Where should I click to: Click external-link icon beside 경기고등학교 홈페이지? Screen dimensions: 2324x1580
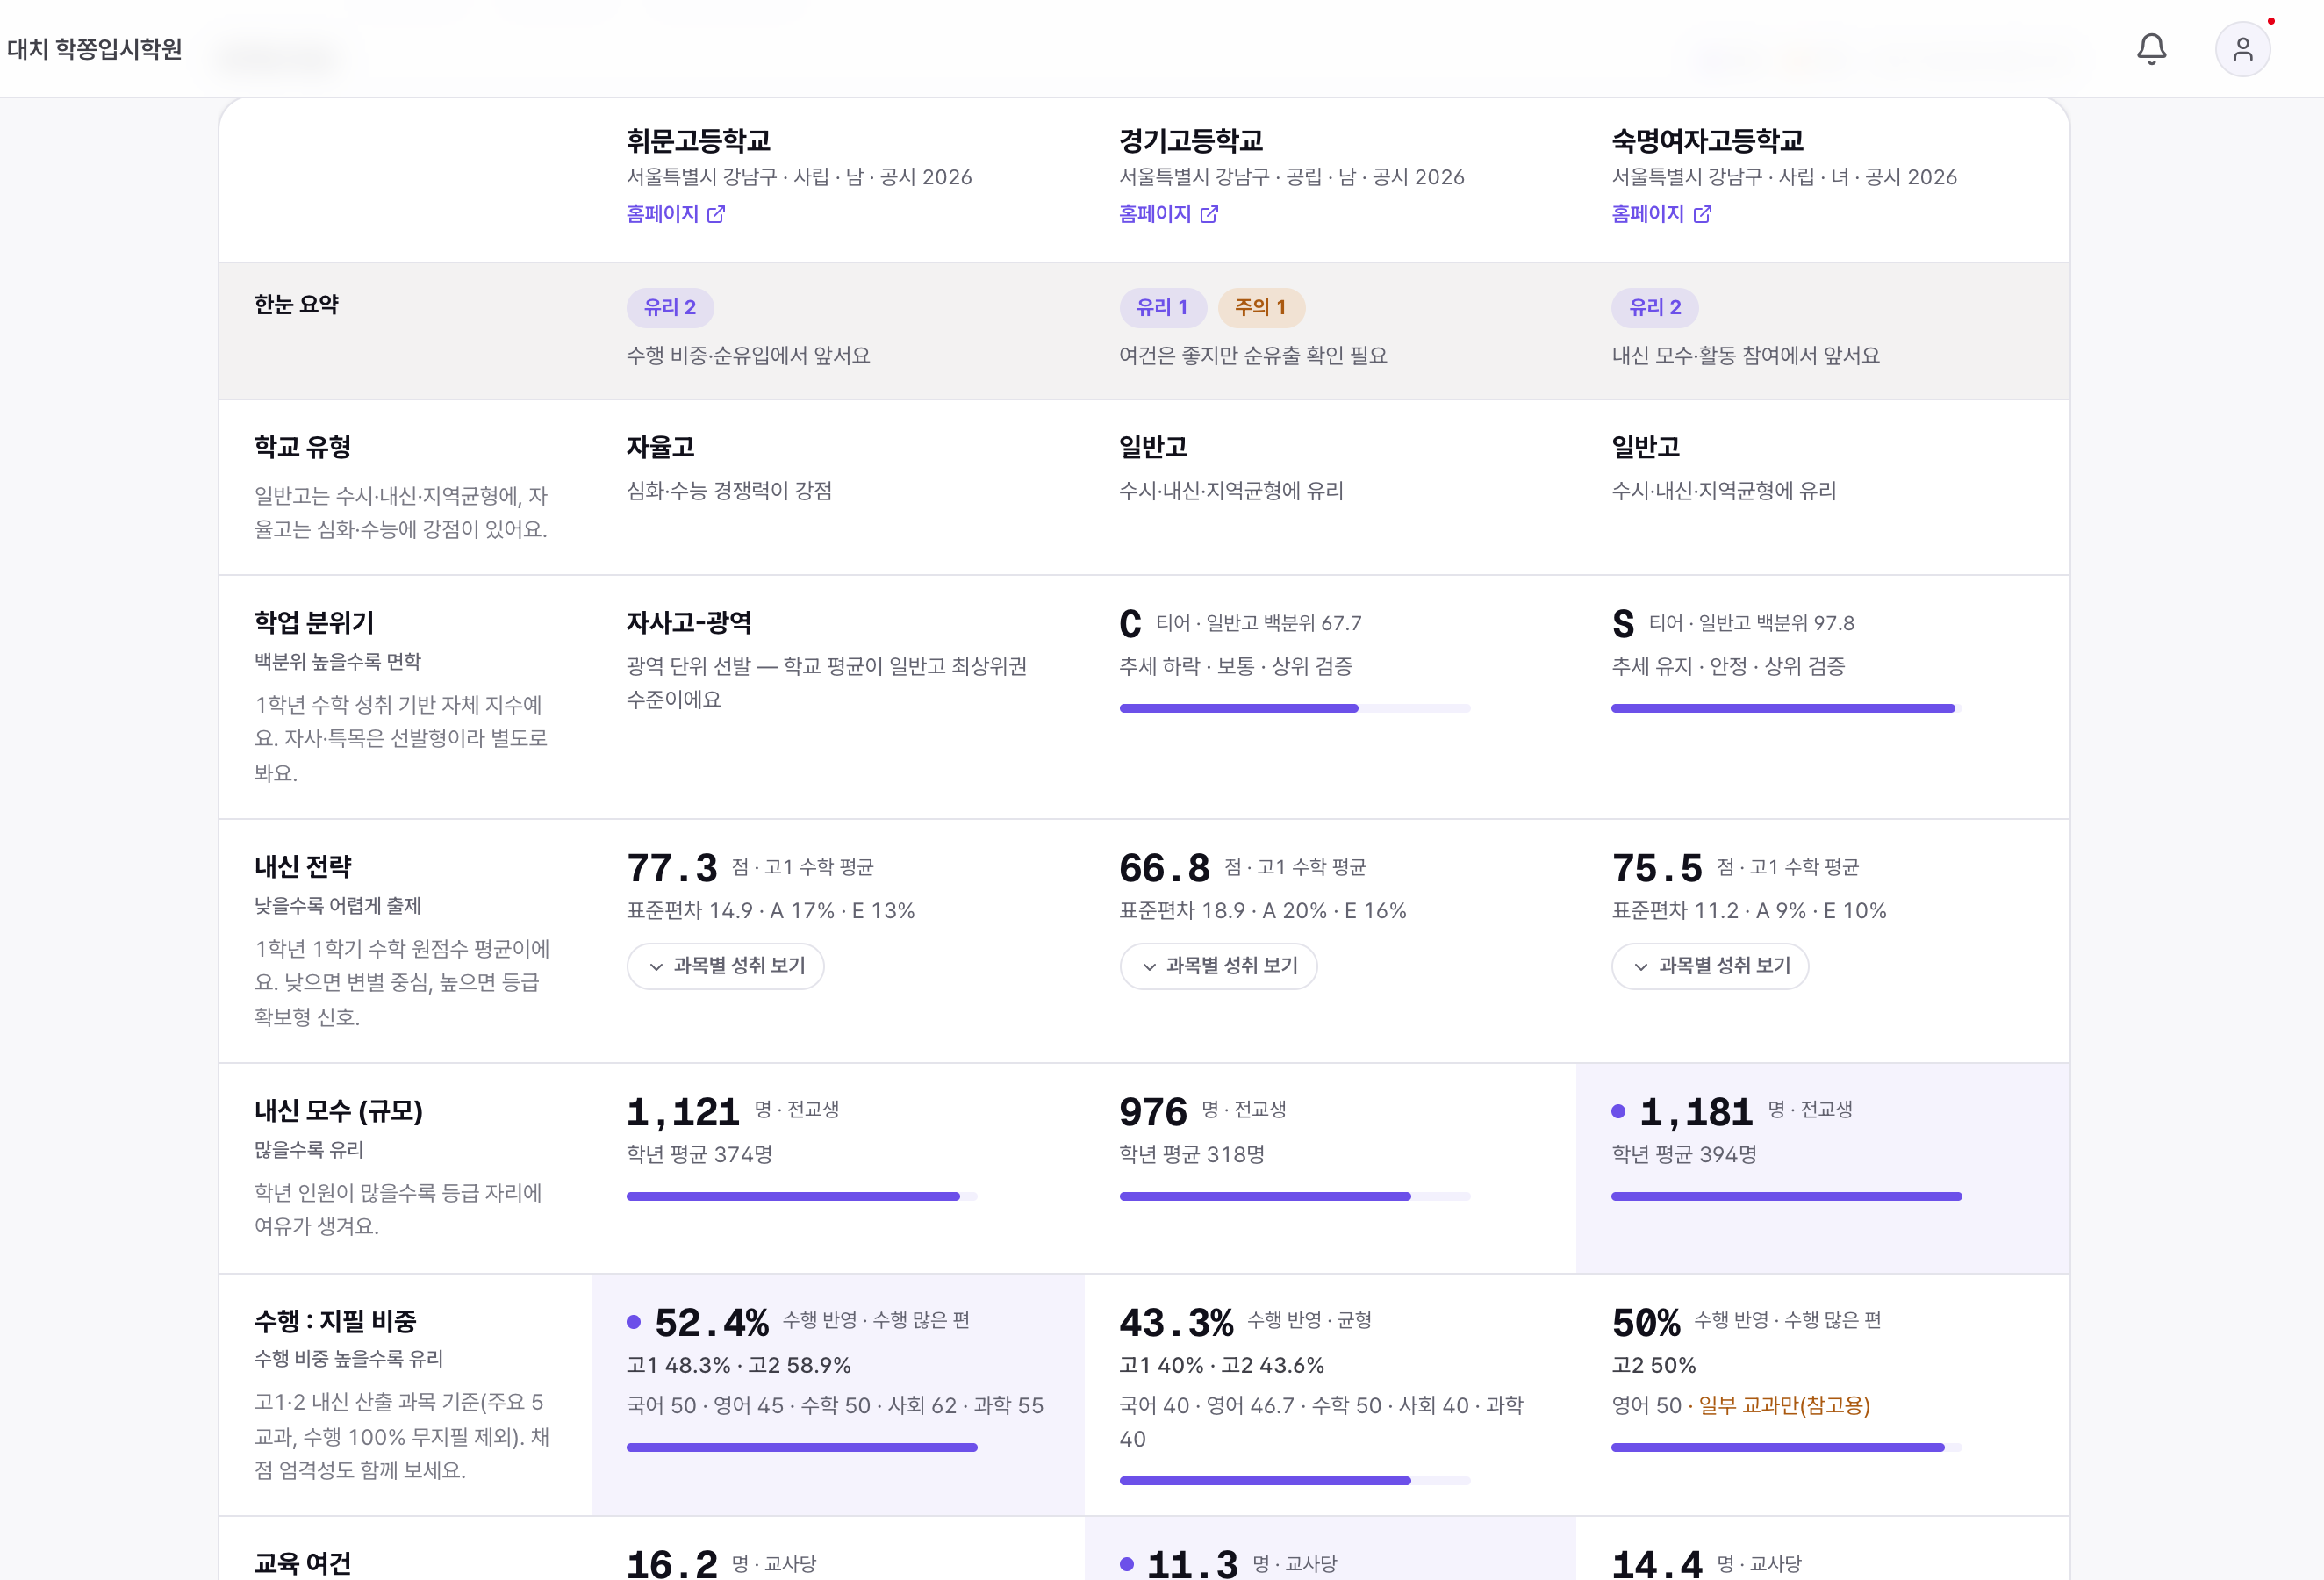(1209, 214)
